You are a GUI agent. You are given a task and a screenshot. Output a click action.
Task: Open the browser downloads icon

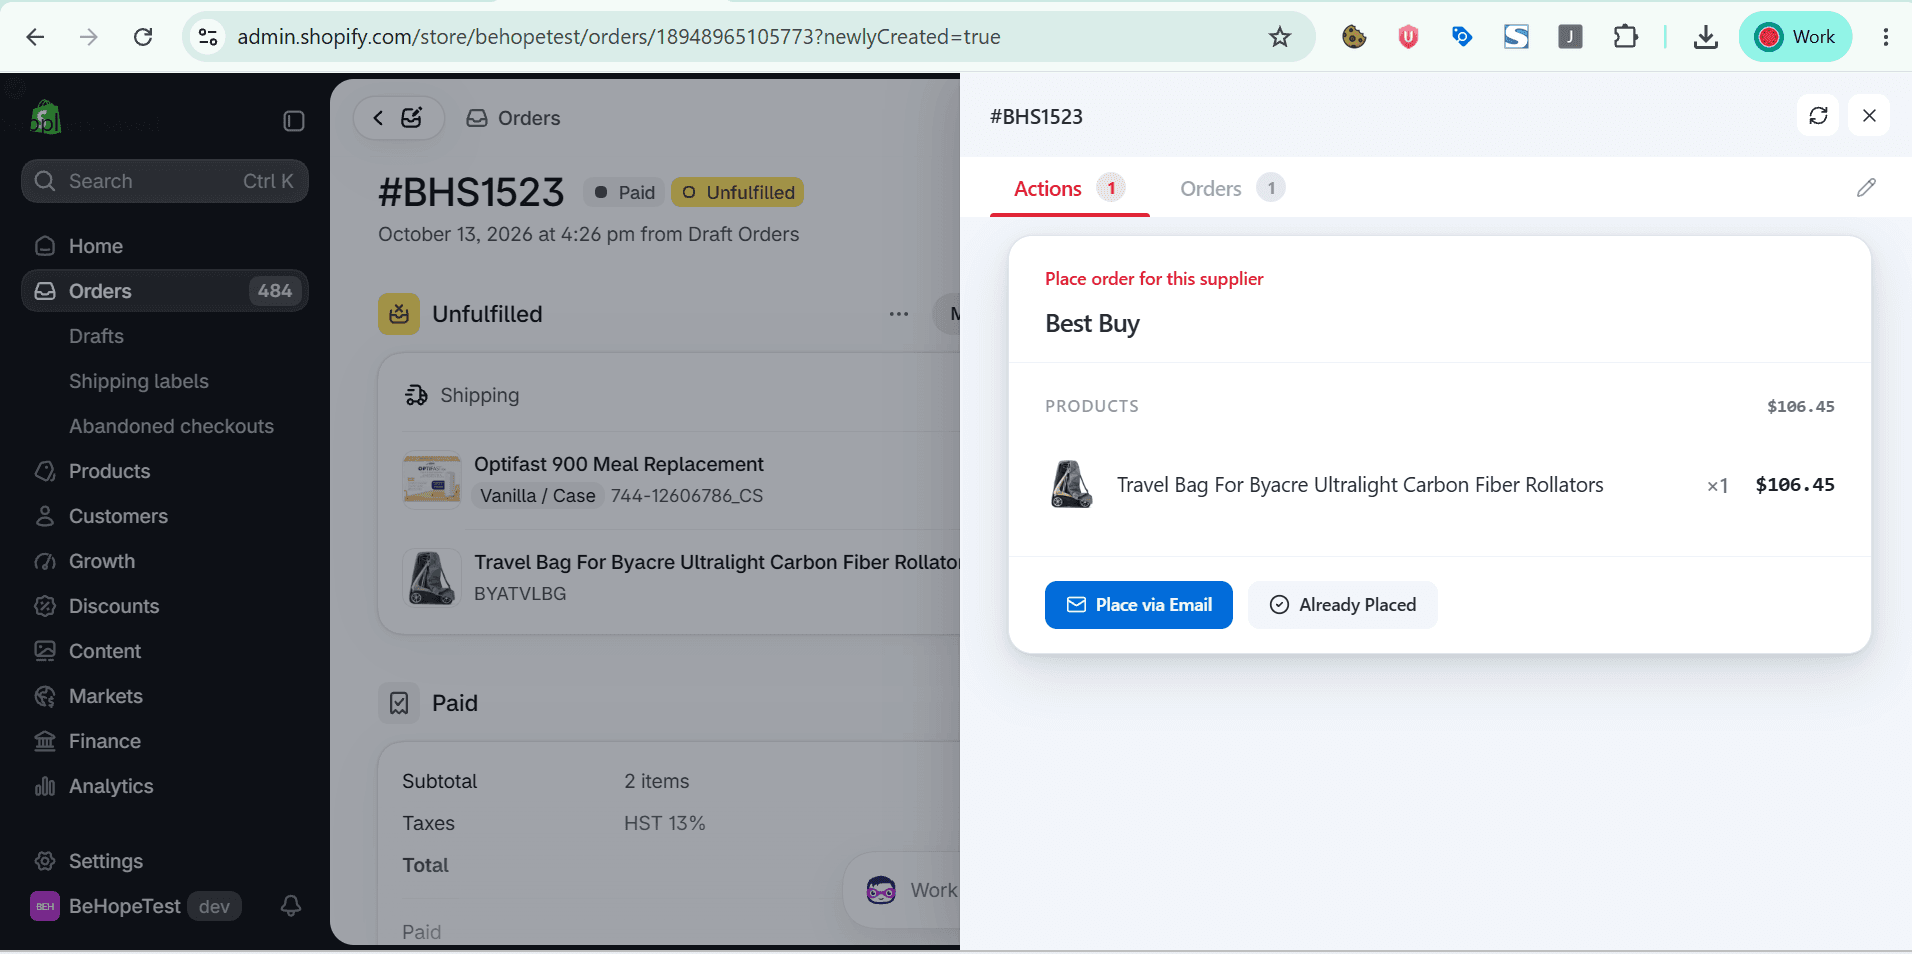(x=1706, y=37)
